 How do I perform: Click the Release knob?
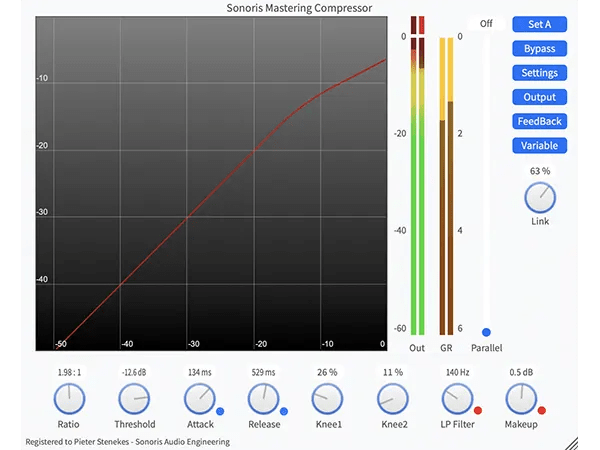click(x=264, y=399)
